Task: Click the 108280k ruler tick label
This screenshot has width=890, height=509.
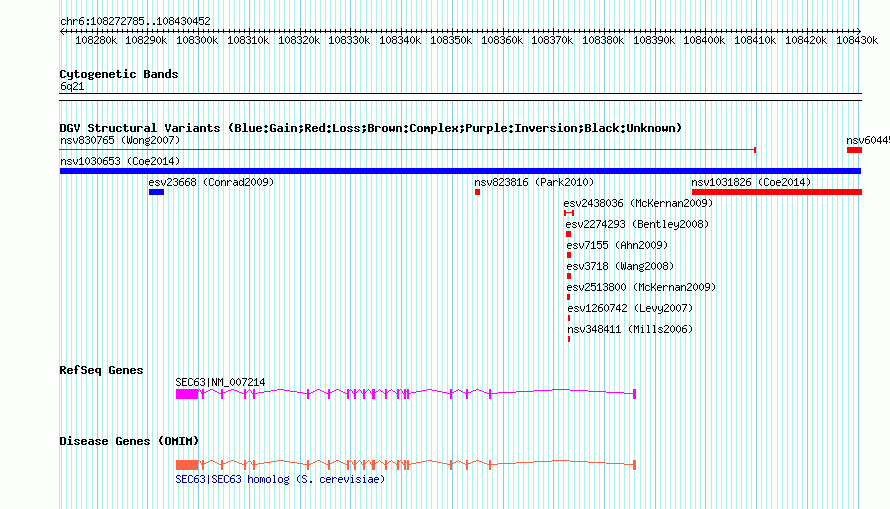Action: [x=96, y=40]
